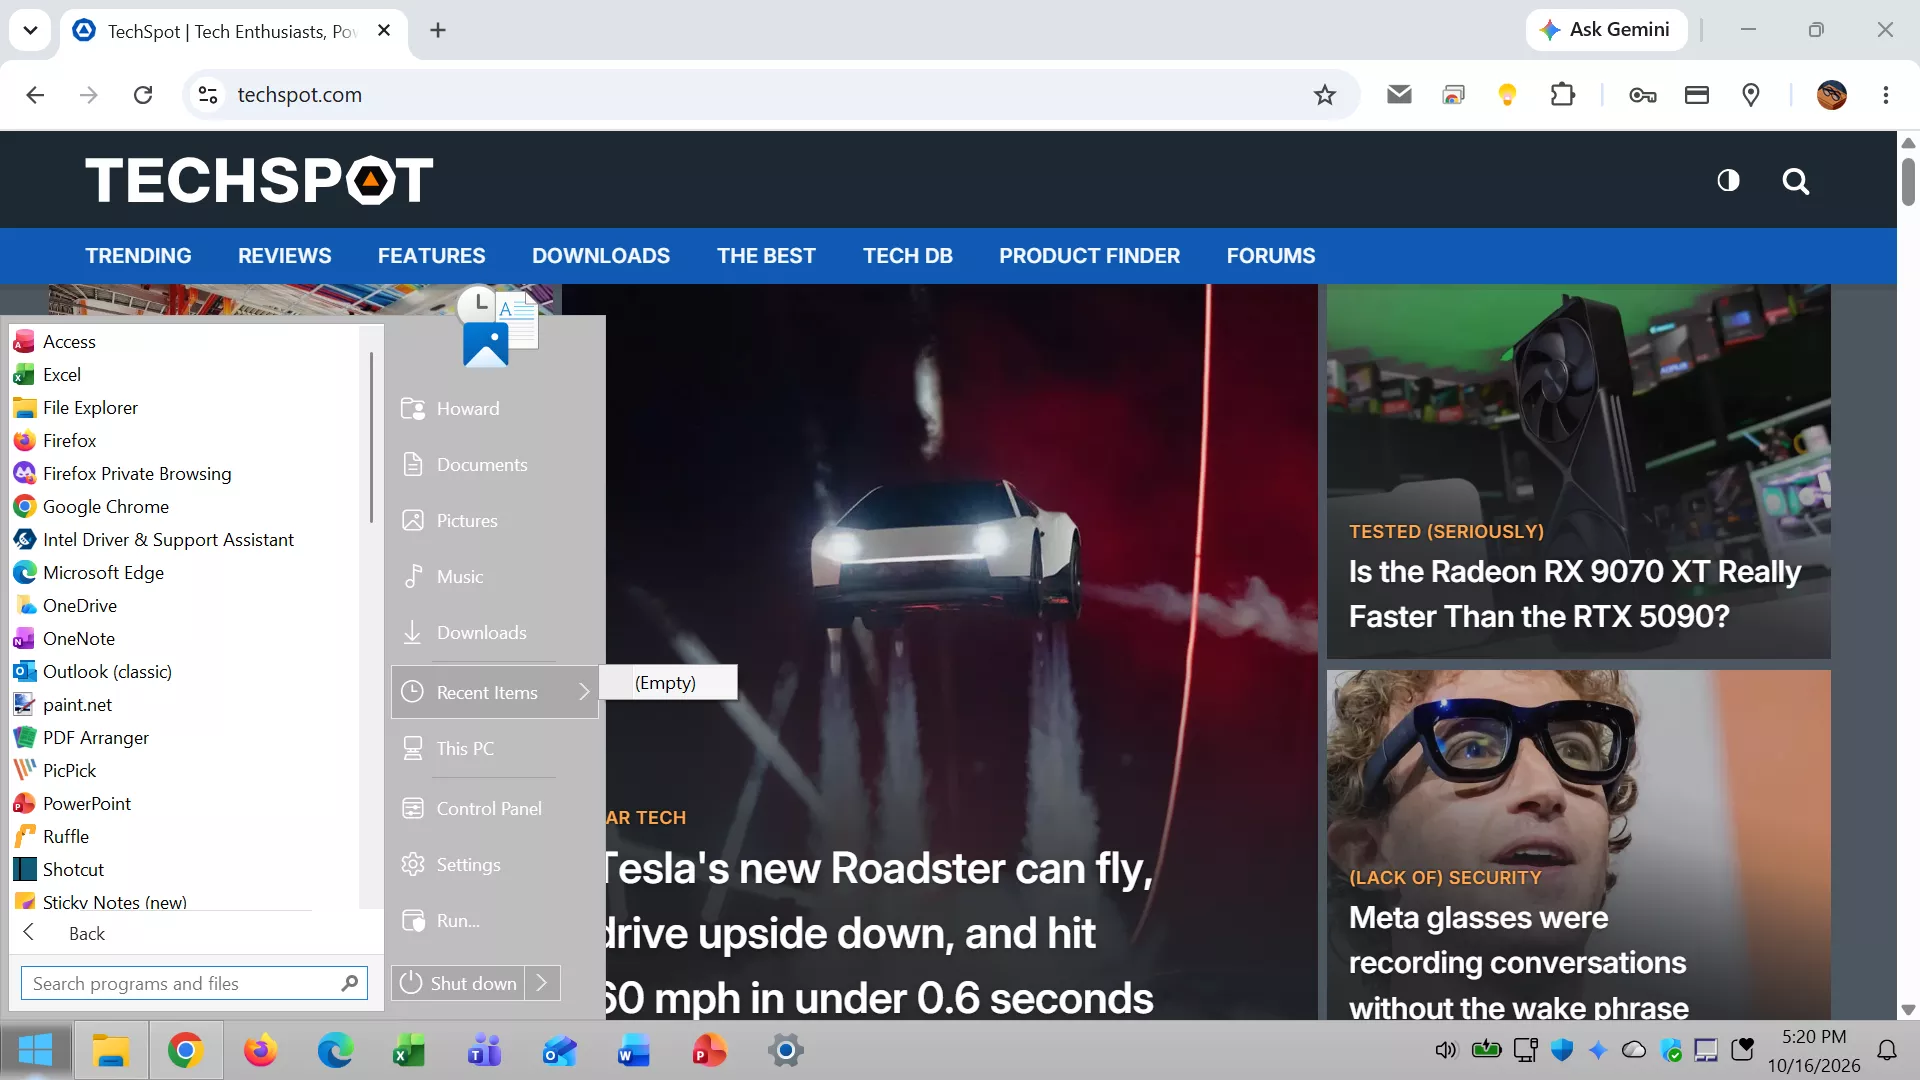This screenshot has width=1920, height=1080.
Task: Open Firefox from the taskbar
Action: (x=260, y=1050)
